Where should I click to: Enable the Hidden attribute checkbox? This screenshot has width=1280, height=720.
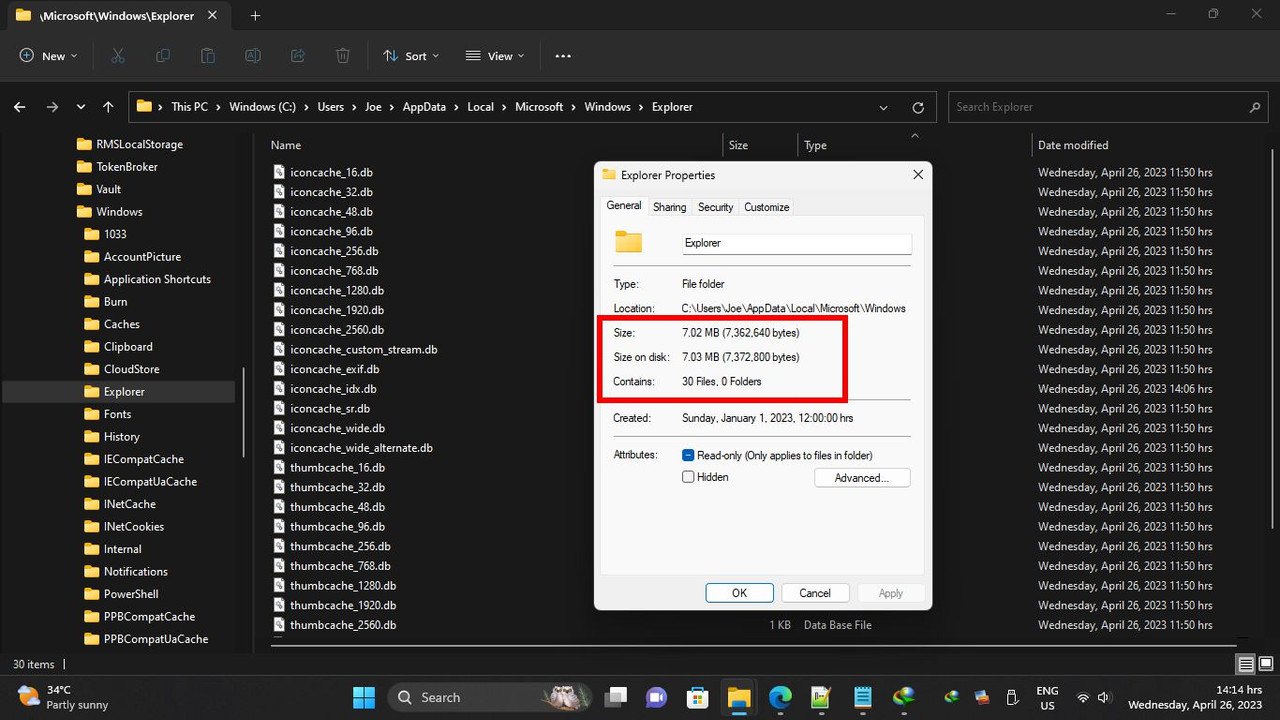coord(688,477)
